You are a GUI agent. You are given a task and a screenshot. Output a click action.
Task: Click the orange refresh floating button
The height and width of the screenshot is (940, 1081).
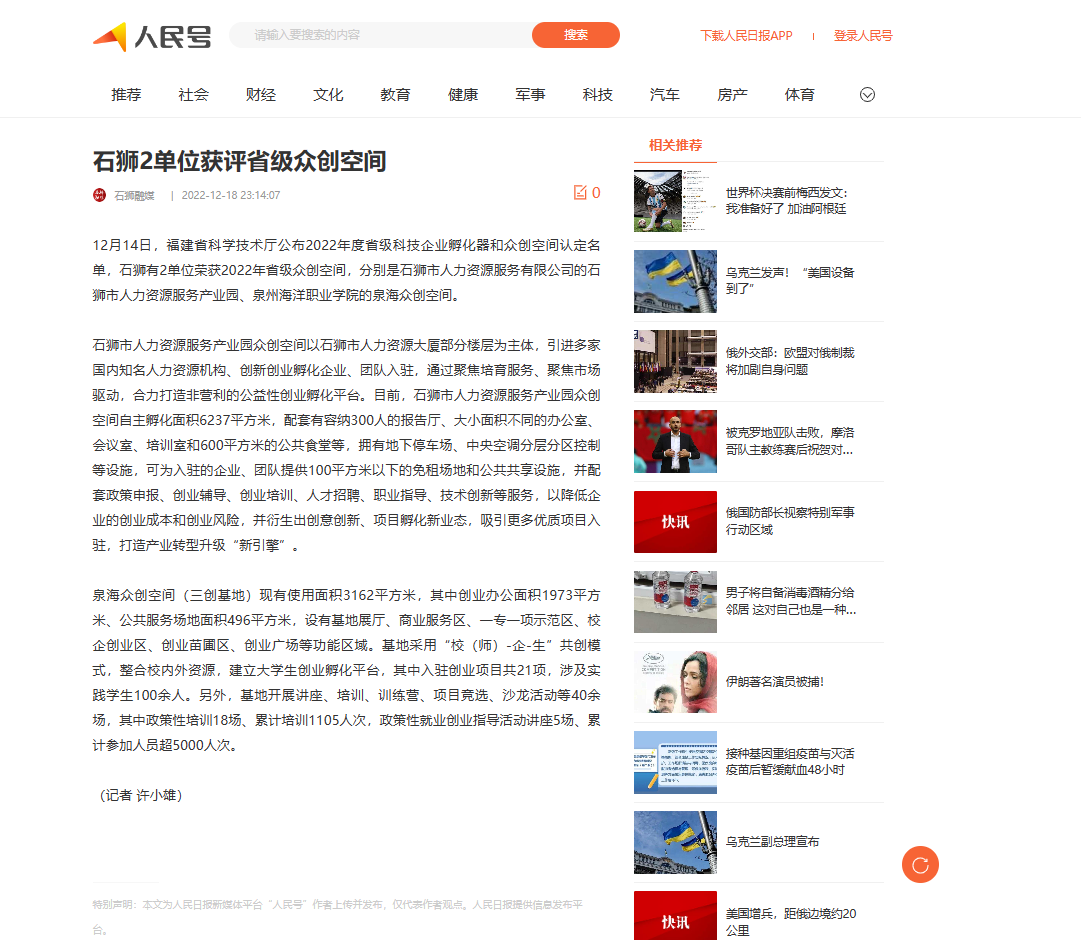[920, 864]
